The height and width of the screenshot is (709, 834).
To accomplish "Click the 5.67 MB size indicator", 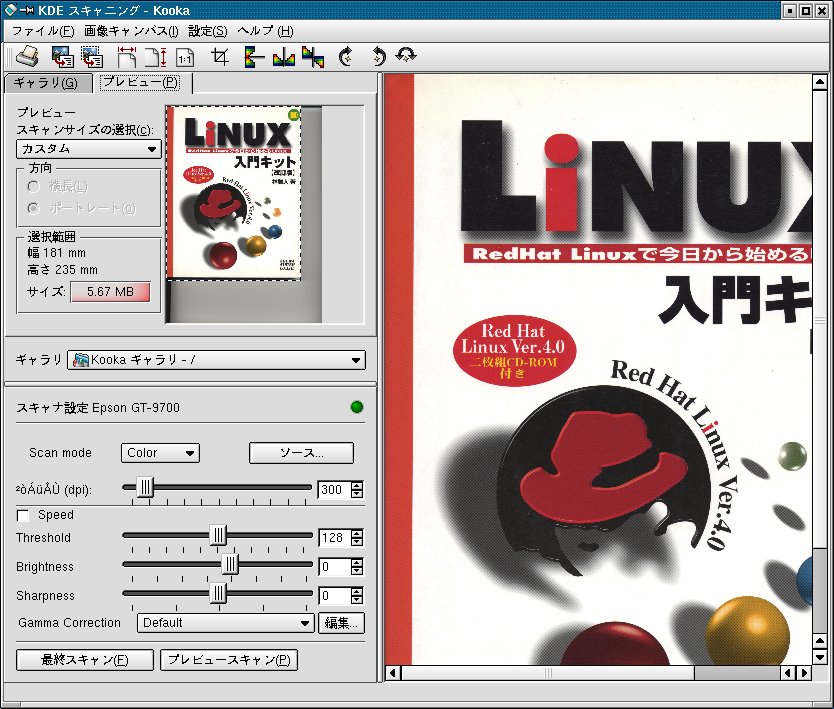I will click(x=111, y=292).
